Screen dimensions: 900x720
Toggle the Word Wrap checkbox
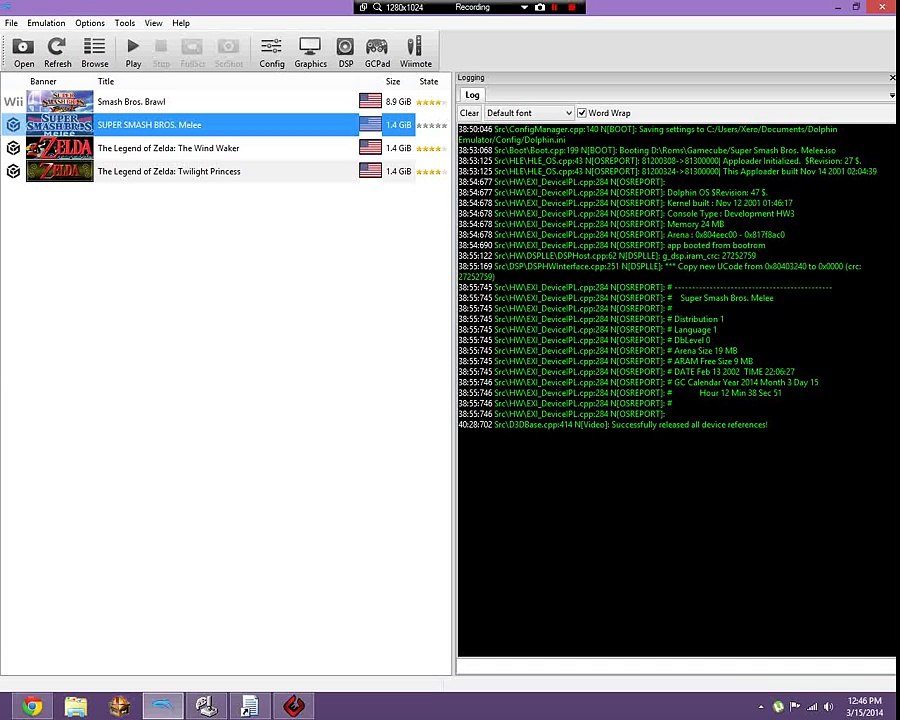point(582,113)
